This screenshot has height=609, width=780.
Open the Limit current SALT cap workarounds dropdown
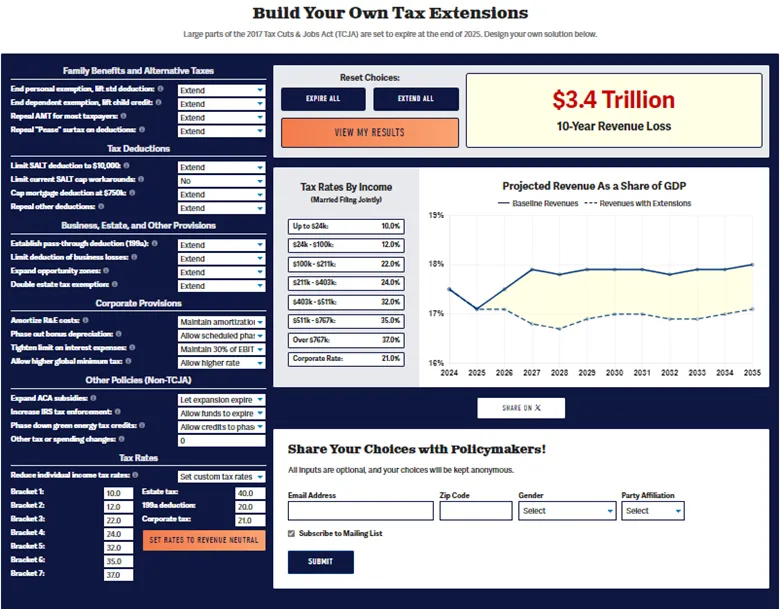(x=221, y=181)
